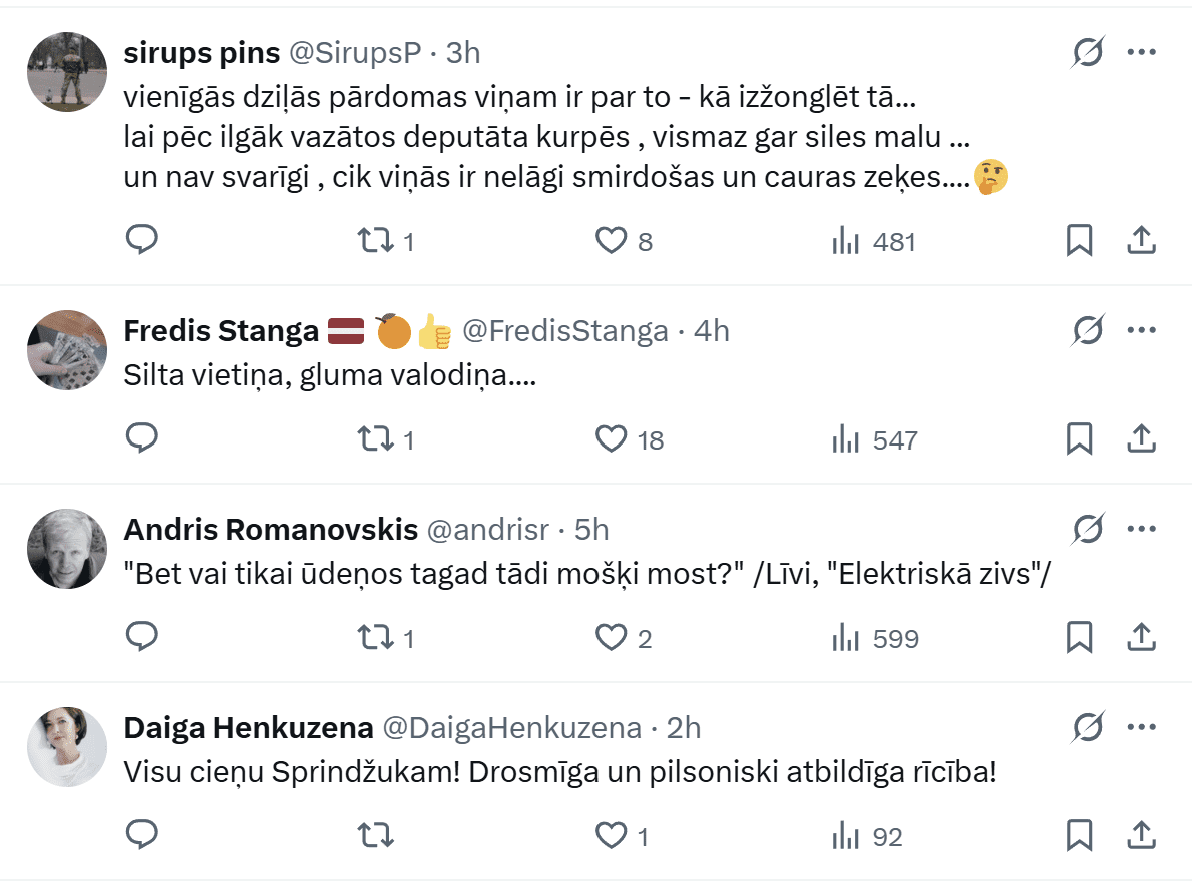Viewport: 1192px width, 884px height.
Task: Bookmark Andris Romanovskis' tweet
Action: pos(1079,637)
